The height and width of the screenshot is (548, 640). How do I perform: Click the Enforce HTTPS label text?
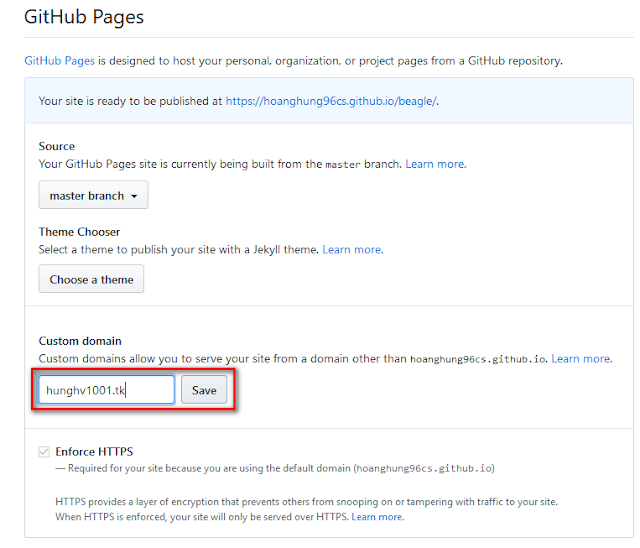click(x=94, y=452)
